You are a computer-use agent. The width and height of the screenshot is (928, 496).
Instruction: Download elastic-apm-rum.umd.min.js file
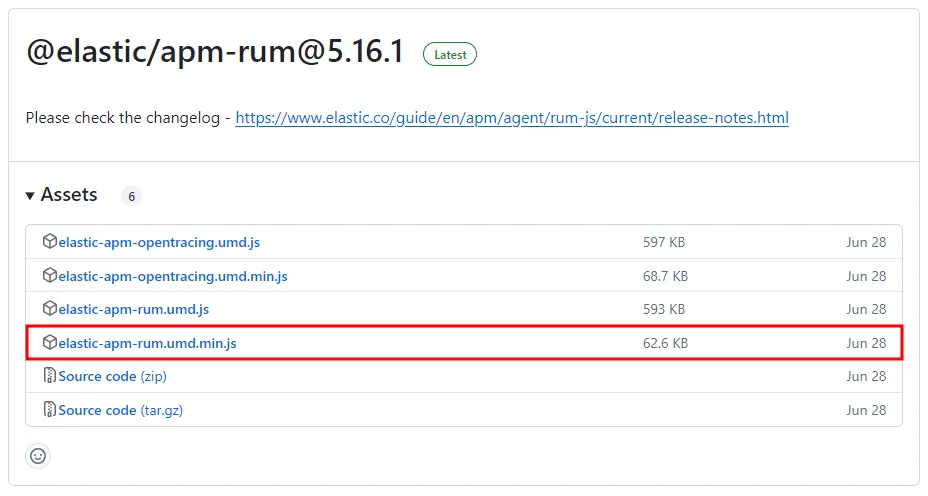tap(147, 343)
